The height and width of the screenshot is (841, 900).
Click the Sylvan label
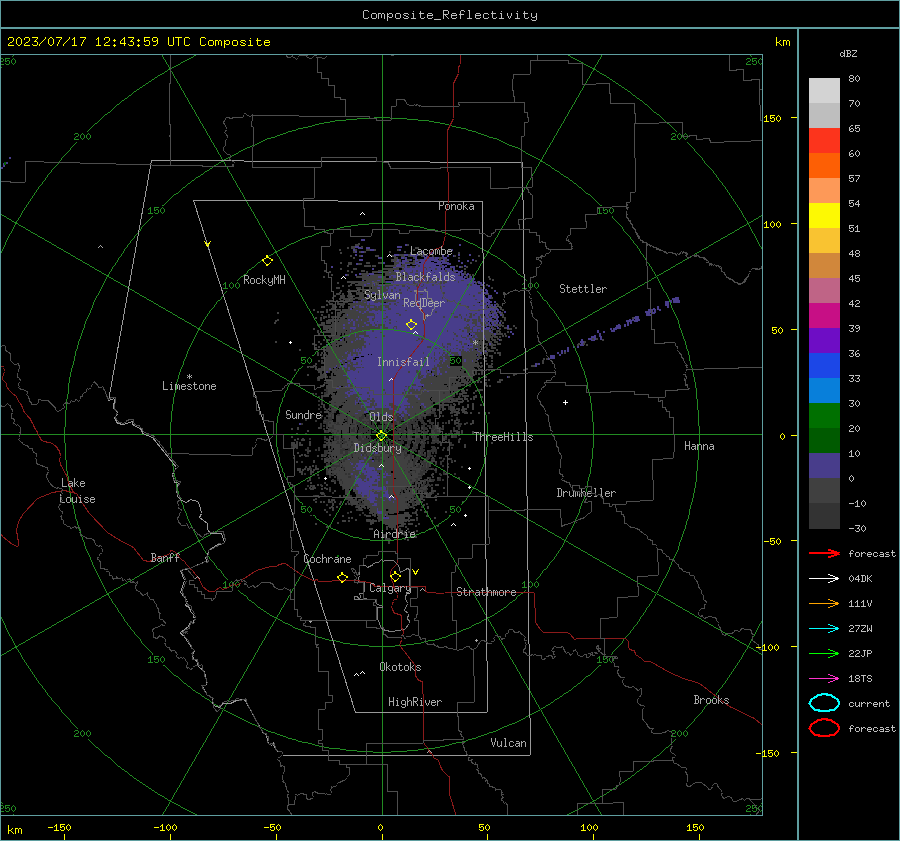[x=382, y=295]
